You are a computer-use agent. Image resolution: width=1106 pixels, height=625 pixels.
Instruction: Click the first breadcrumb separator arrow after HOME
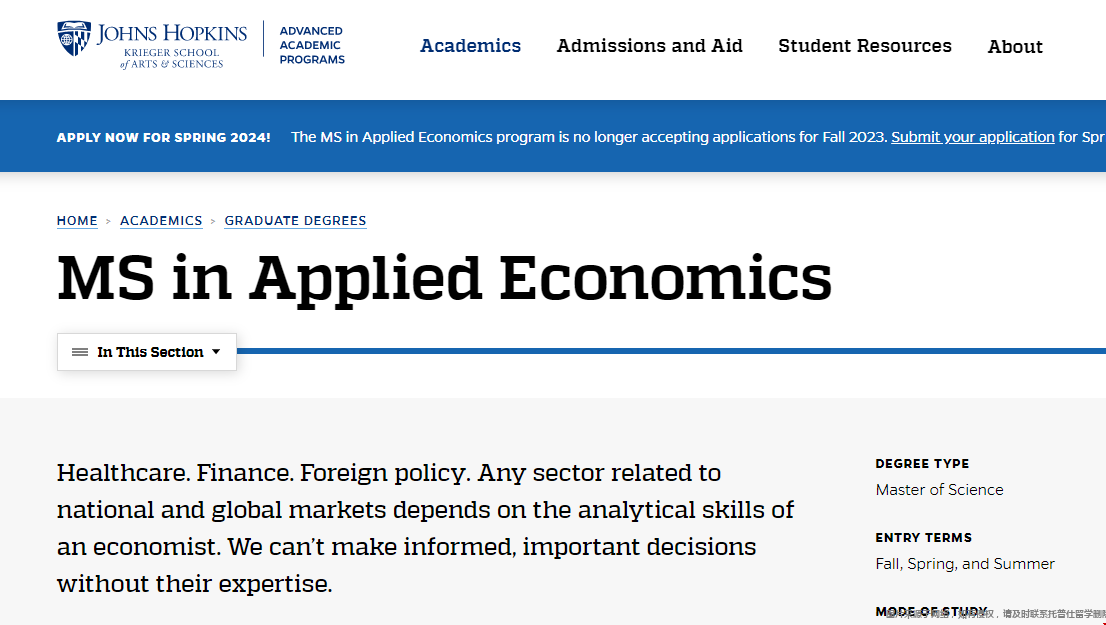pyautogui.click(x=109, y=222)
